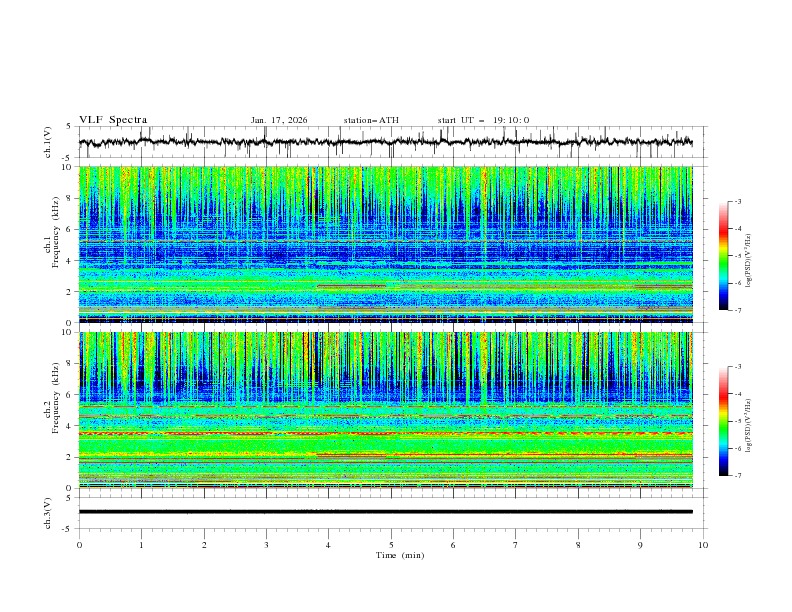
Task: Click the "8" tick on the Time axis
Action: coord(578,545)
